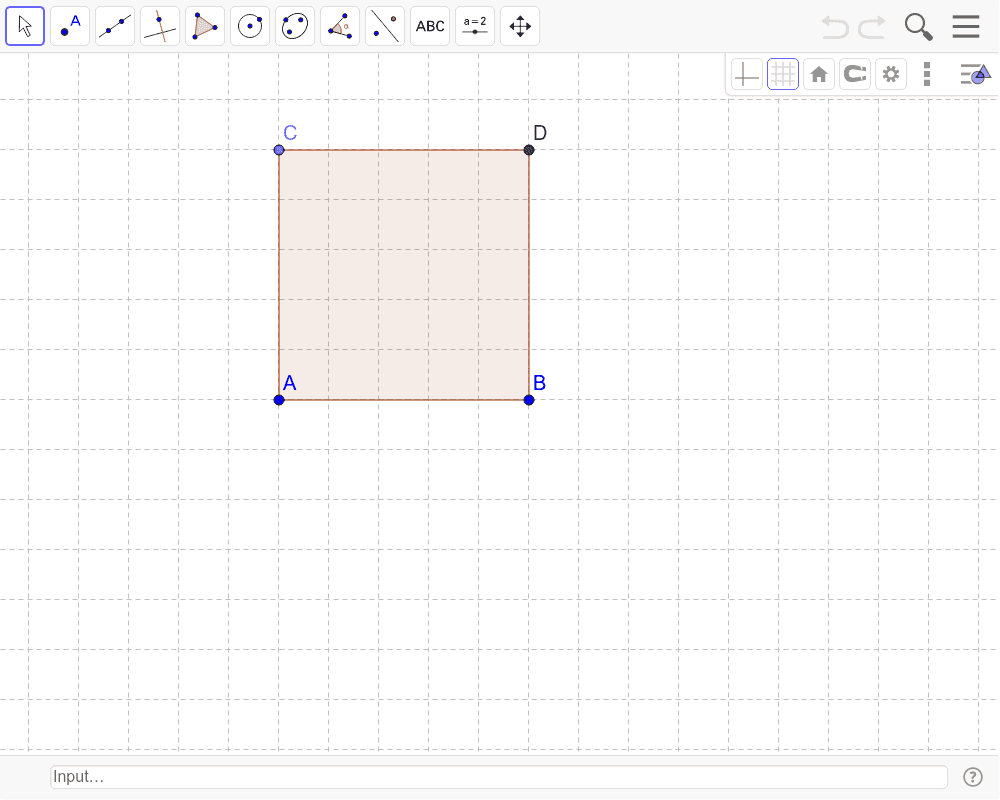1000x800 pixels.
Task: Click the label of point A
Action: [x=290, y=383]
